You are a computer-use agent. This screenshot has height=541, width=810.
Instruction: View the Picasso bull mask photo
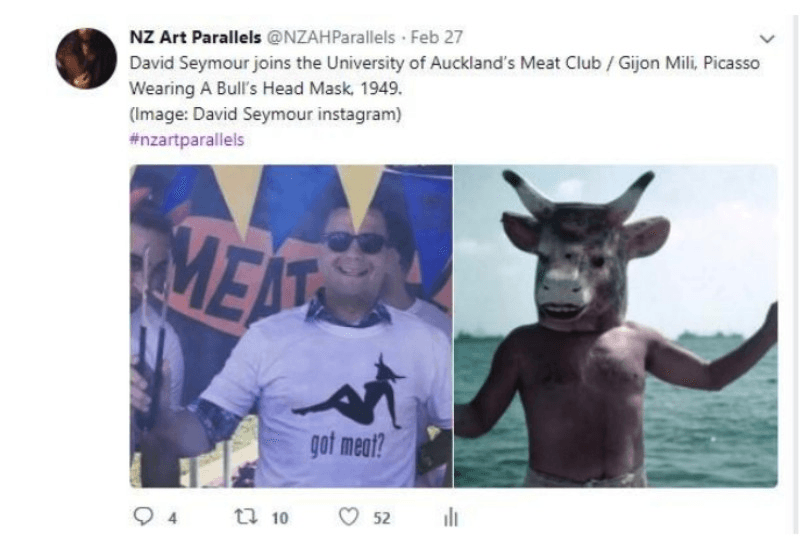point(616,326)
